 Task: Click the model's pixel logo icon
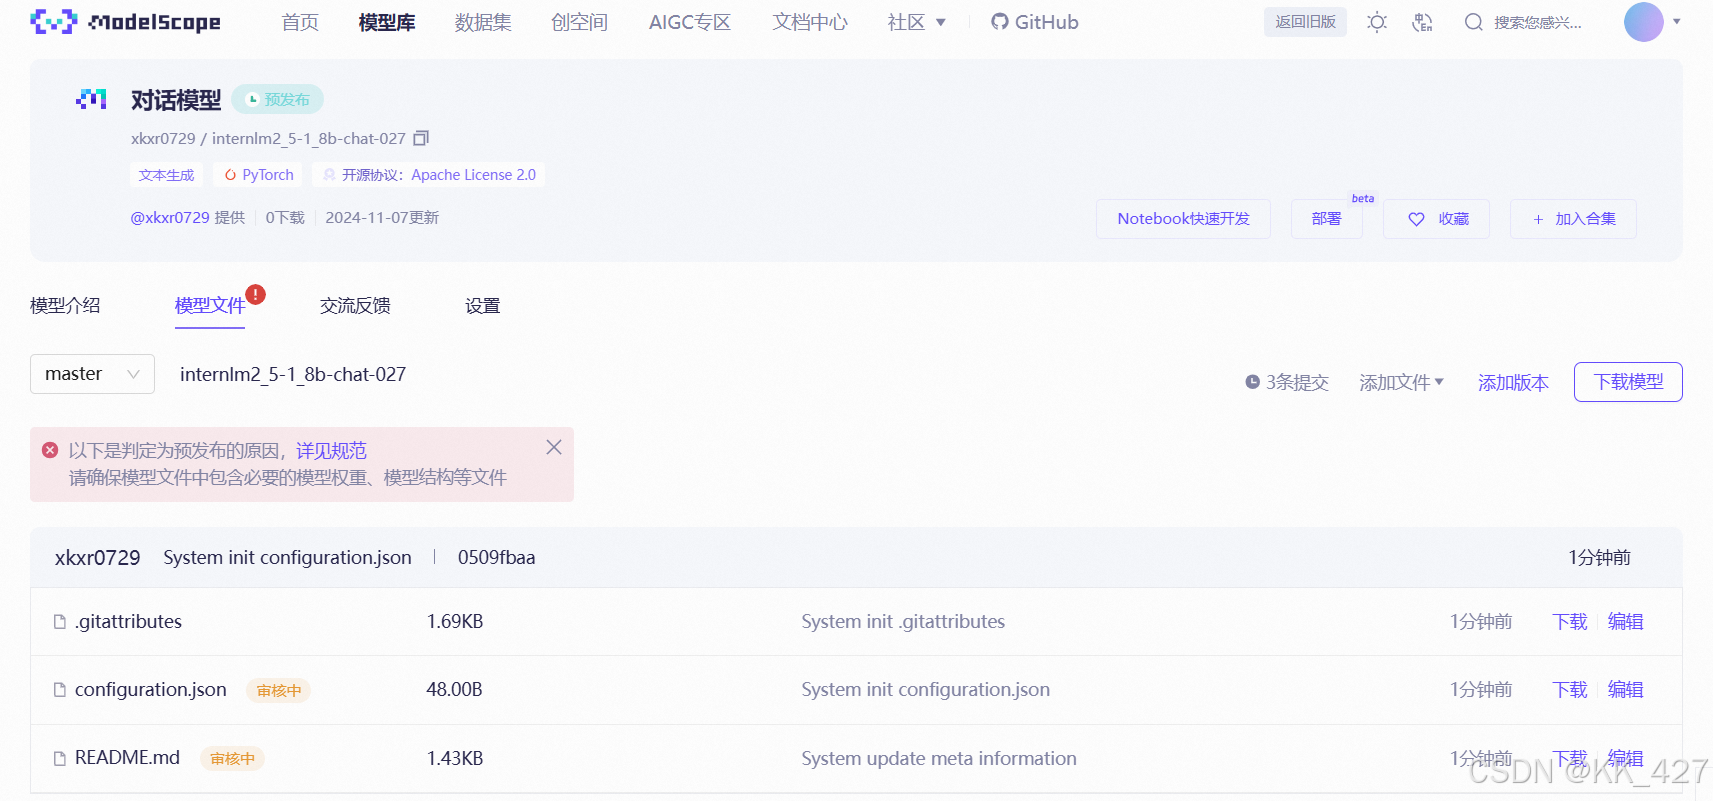[91, 99]
